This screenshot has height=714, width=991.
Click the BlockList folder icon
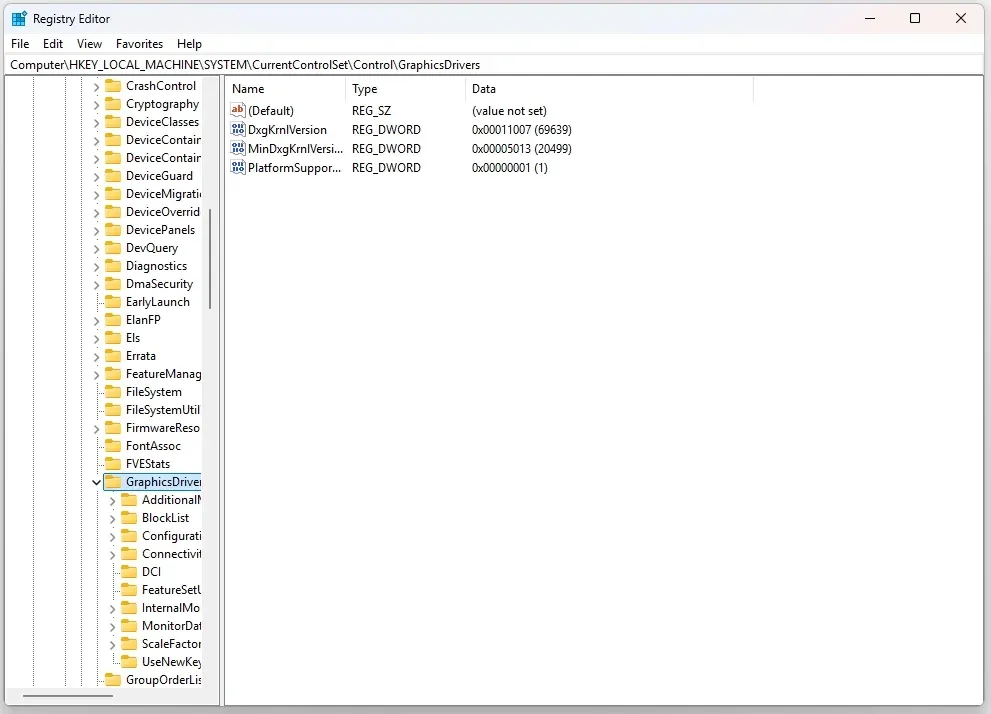pos(129,517)
